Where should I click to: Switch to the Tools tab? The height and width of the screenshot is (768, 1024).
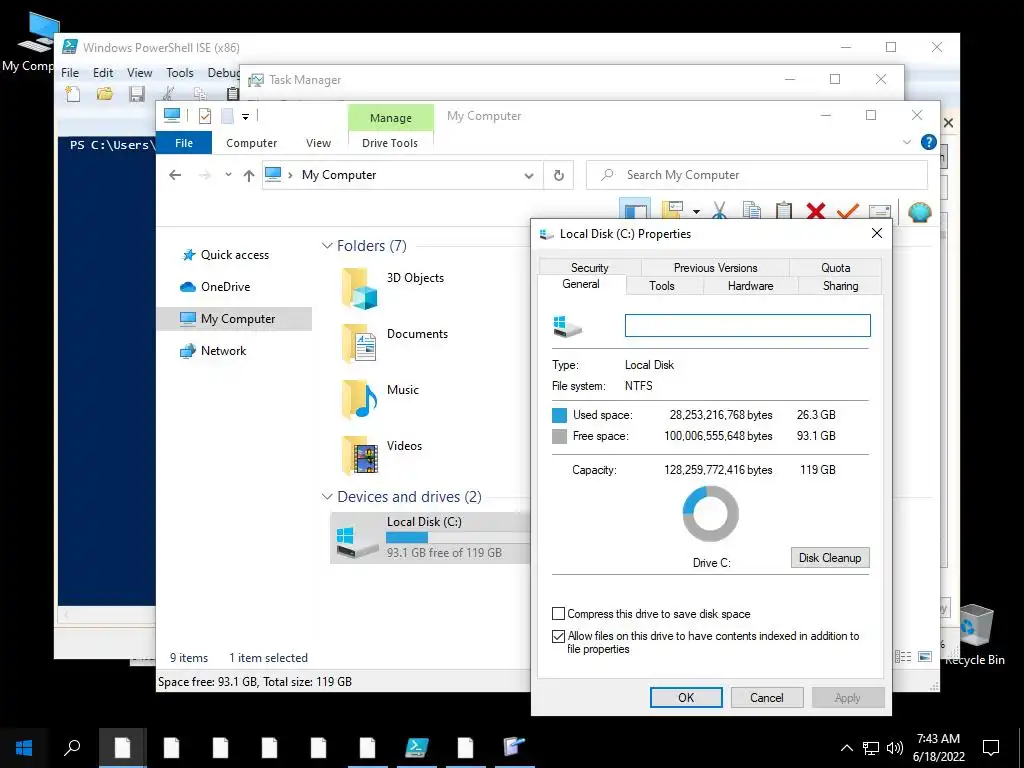pos(662,285)
